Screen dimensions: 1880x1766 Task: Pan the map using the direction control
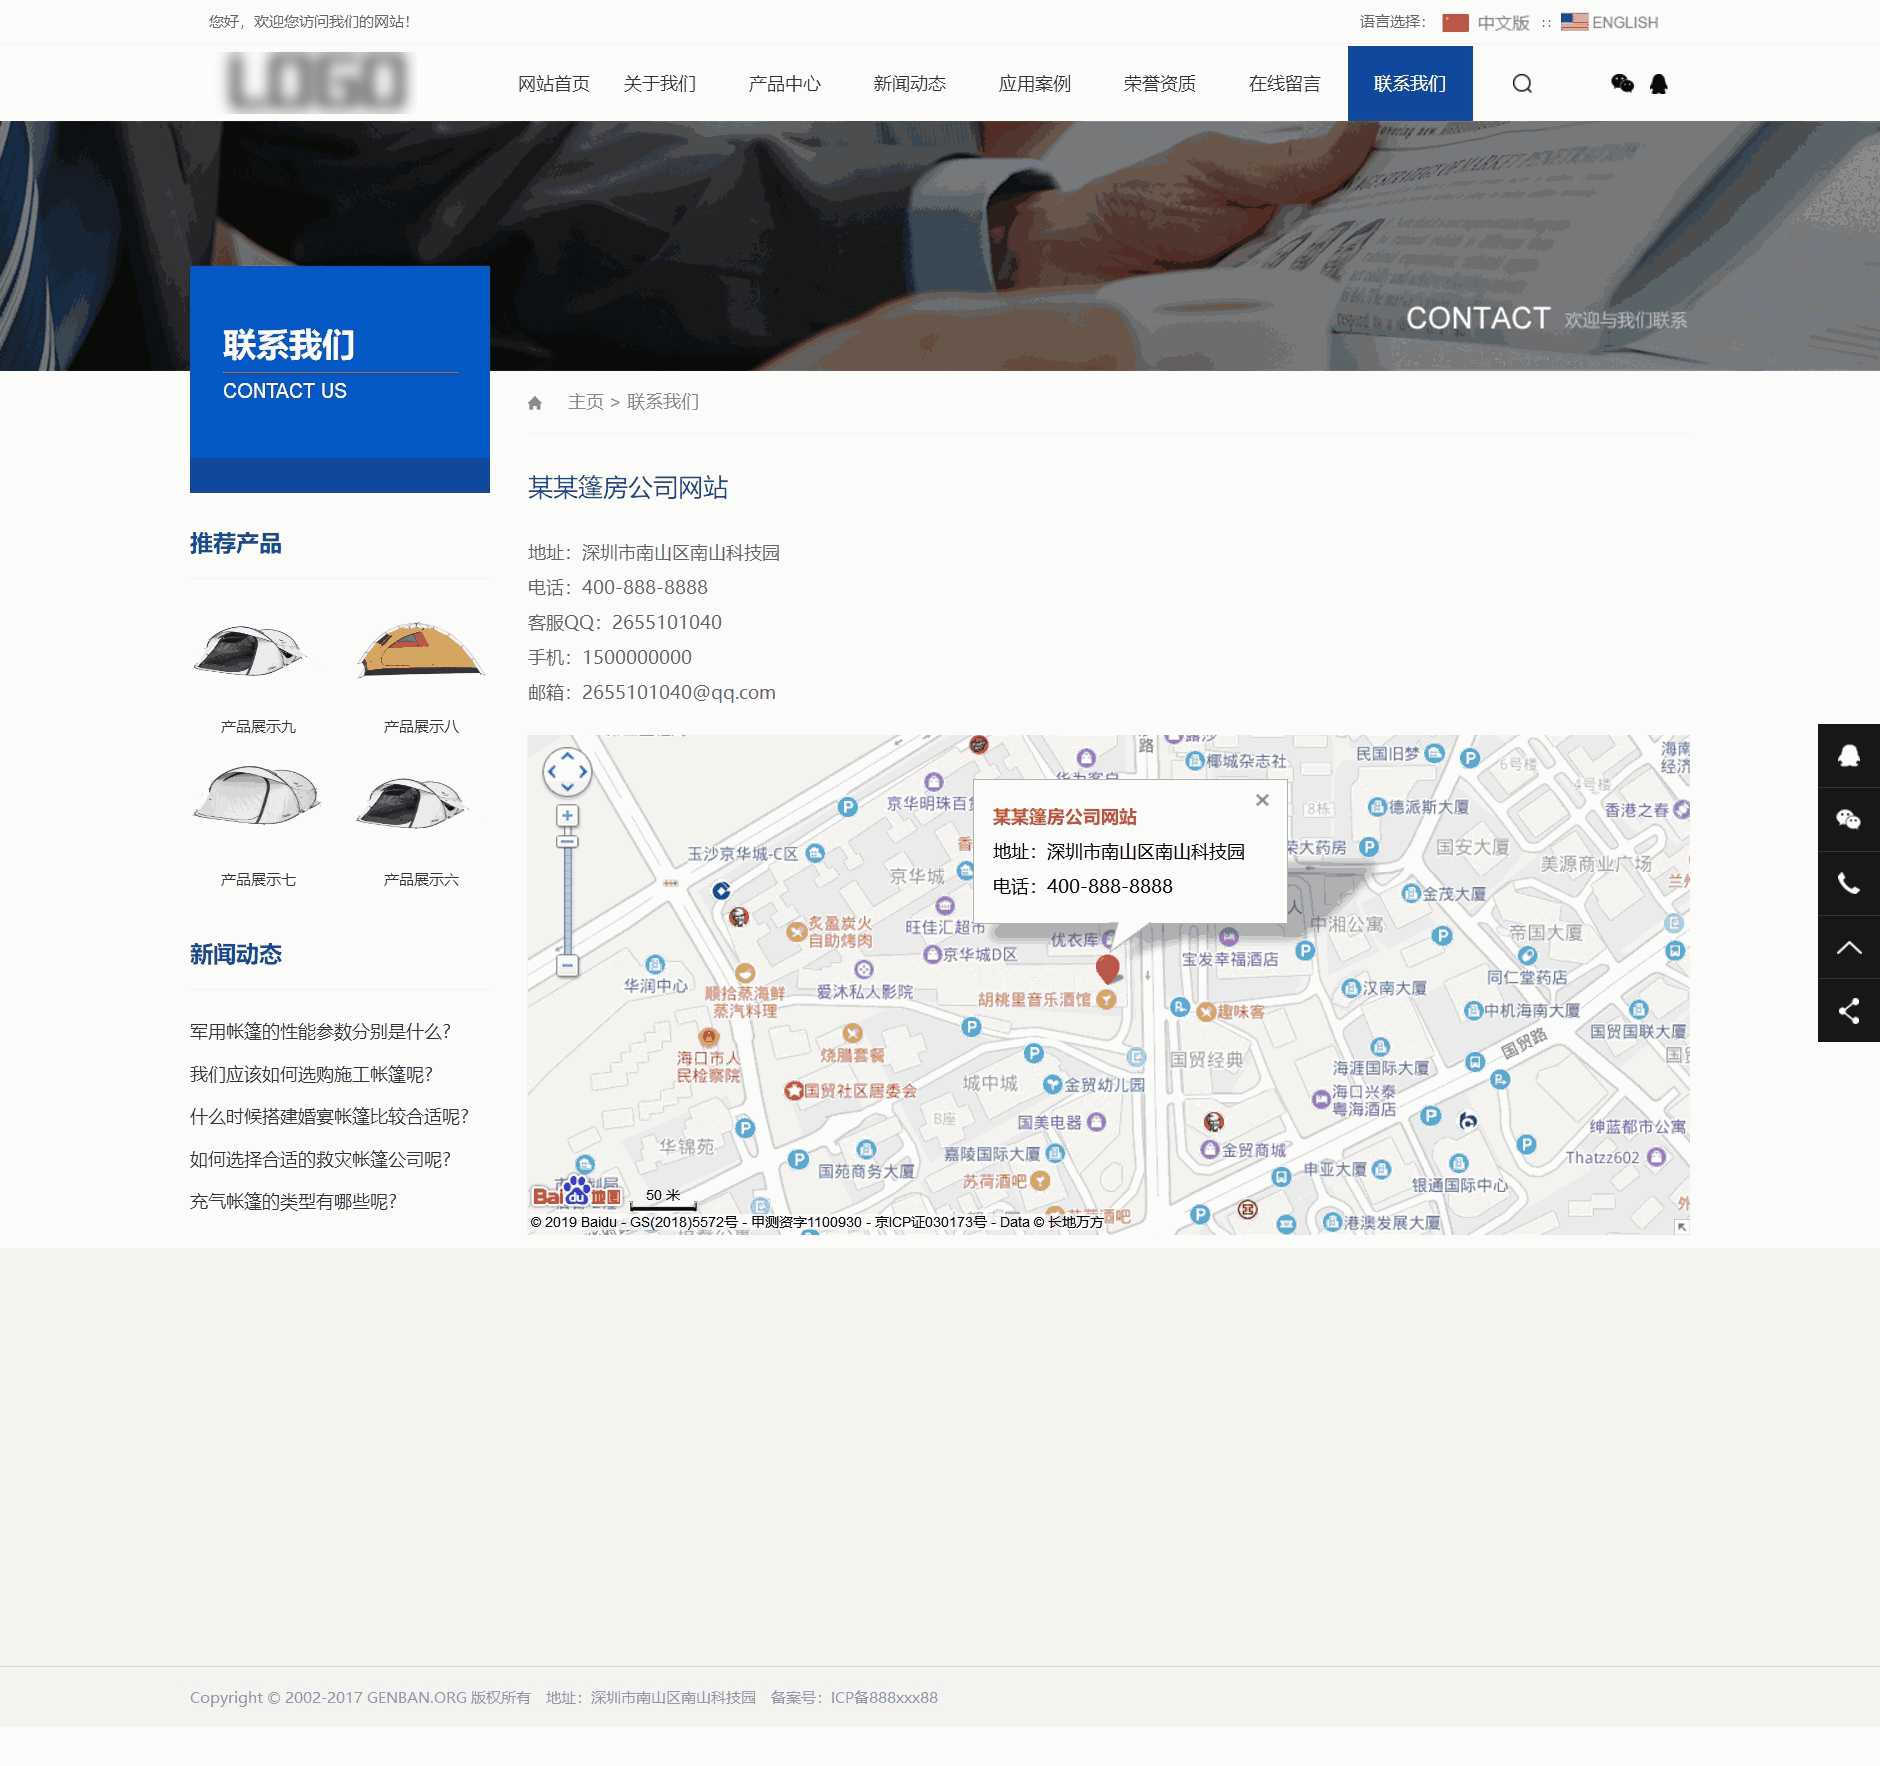pos(567,772)
